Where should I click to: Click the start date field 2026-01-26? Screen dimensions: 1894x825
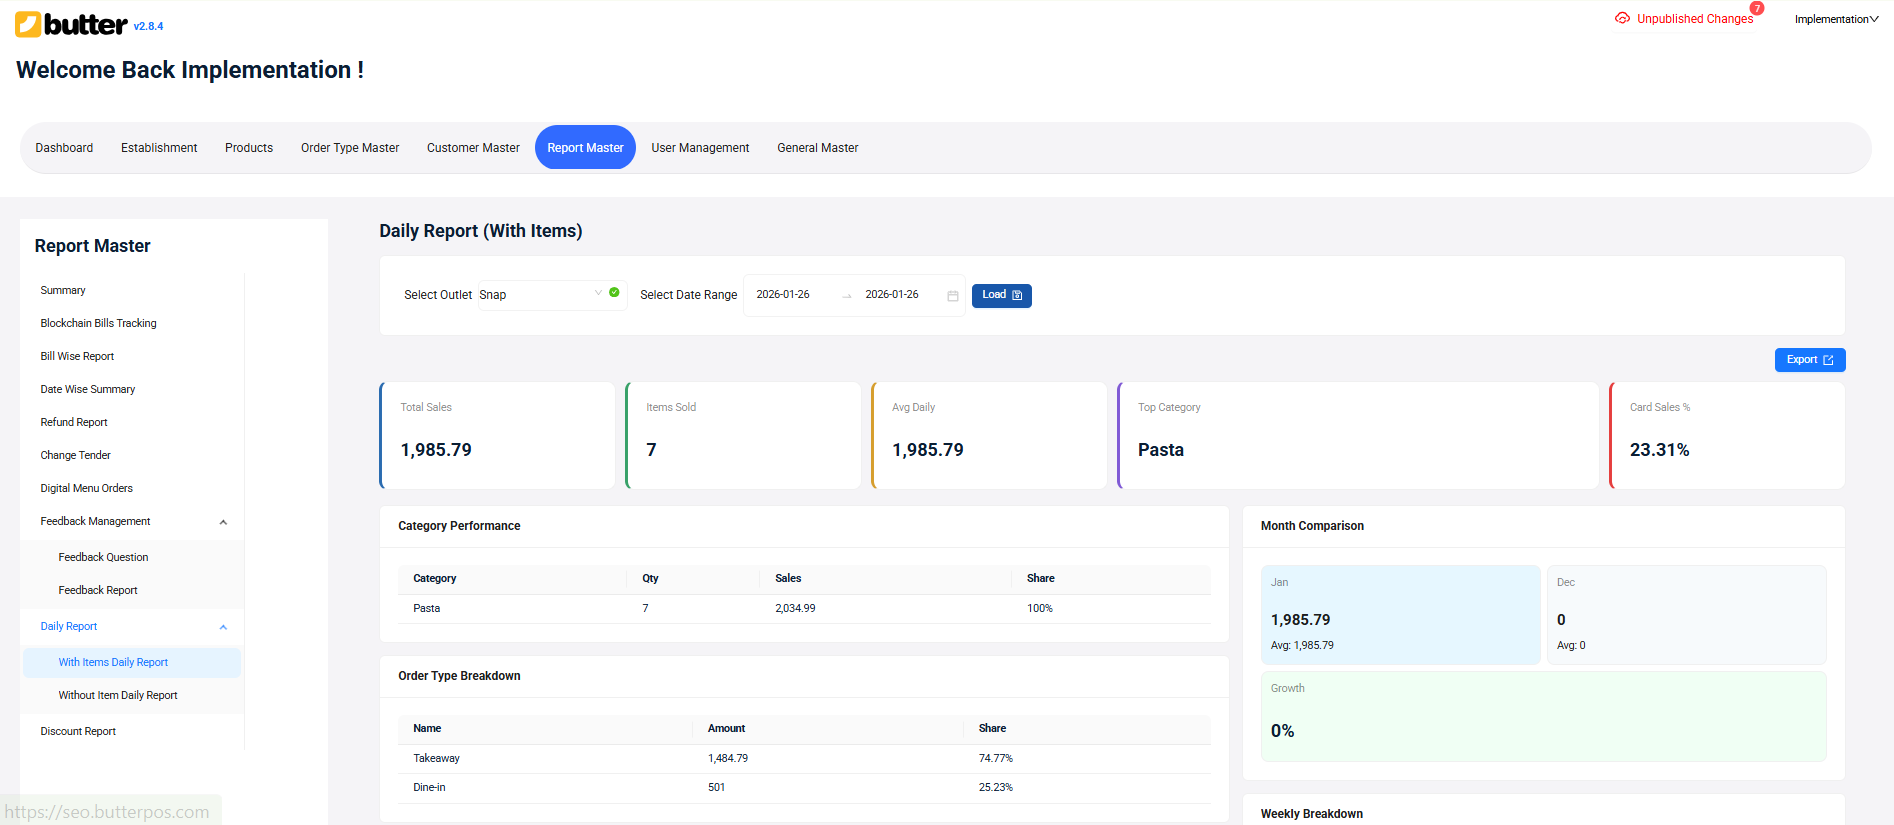[x=783, y=295]
